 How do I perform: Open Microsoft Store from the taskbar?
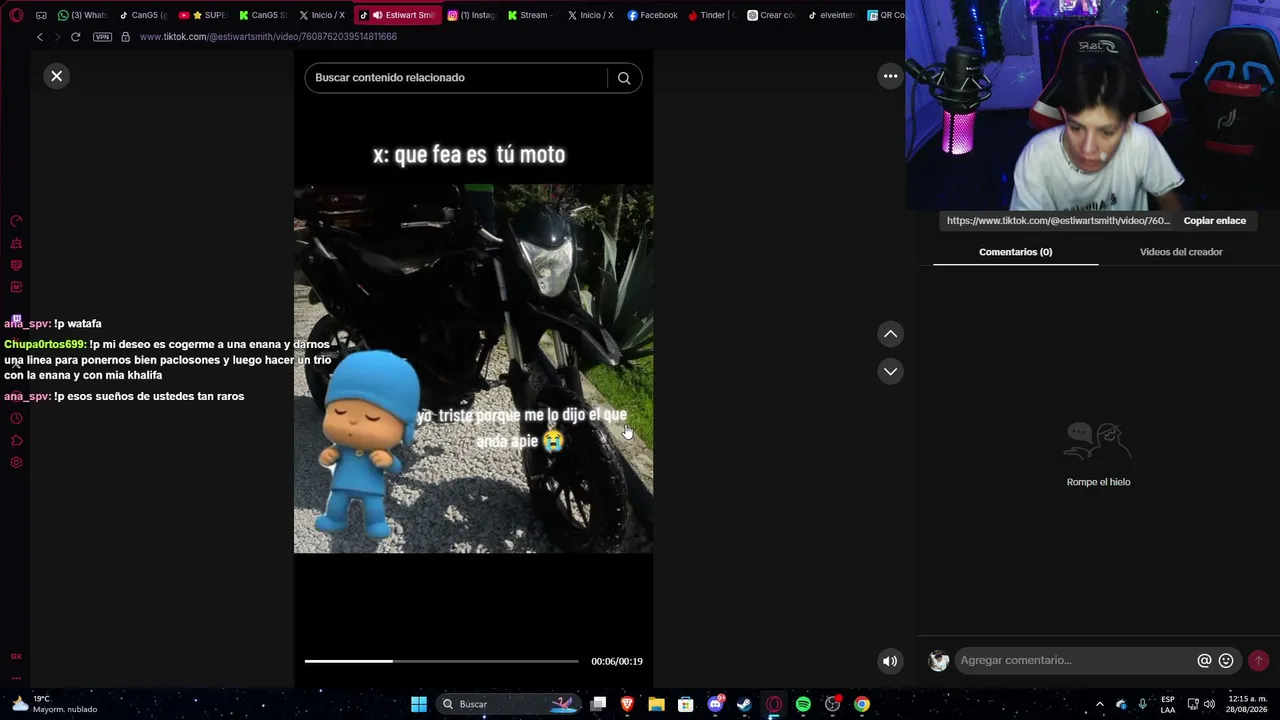[686, 704]
